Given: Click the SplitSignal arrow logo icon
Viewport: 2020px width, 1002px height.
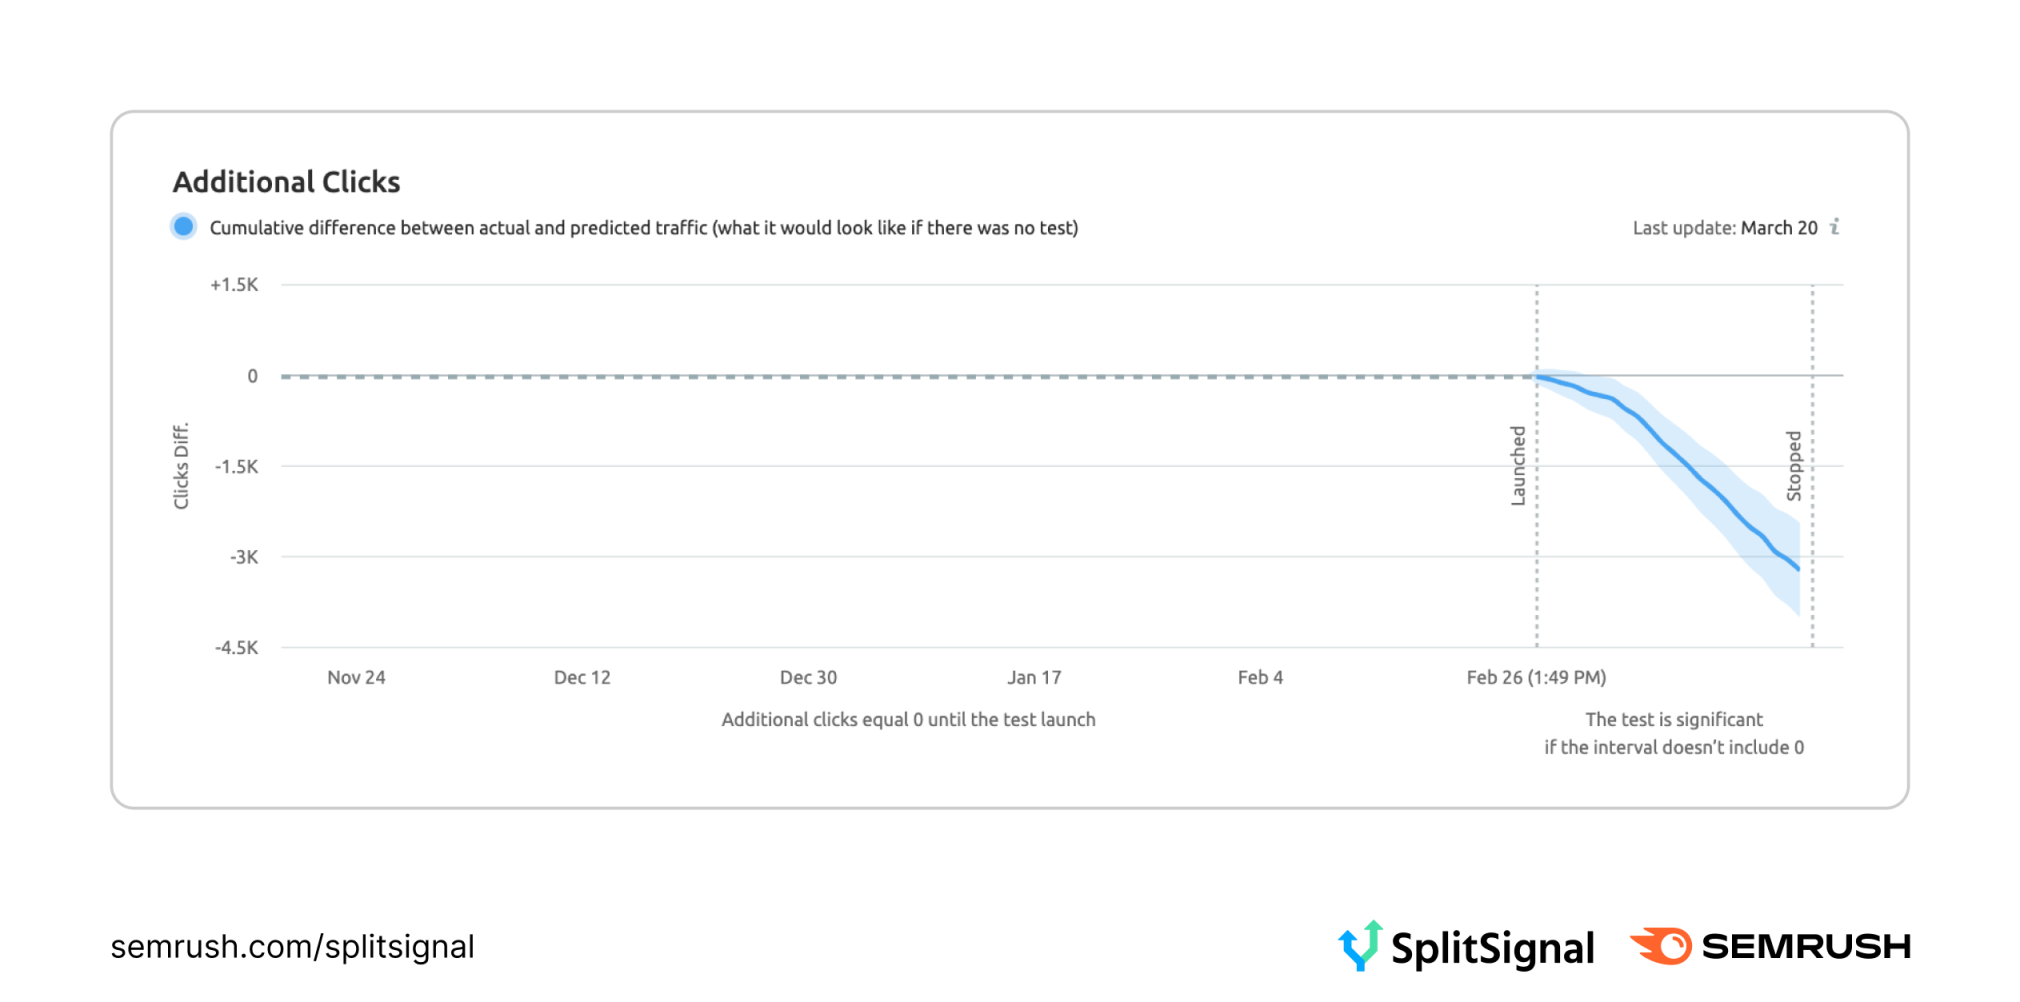Looking at the screenshot, I should [x=1360, y=945].
